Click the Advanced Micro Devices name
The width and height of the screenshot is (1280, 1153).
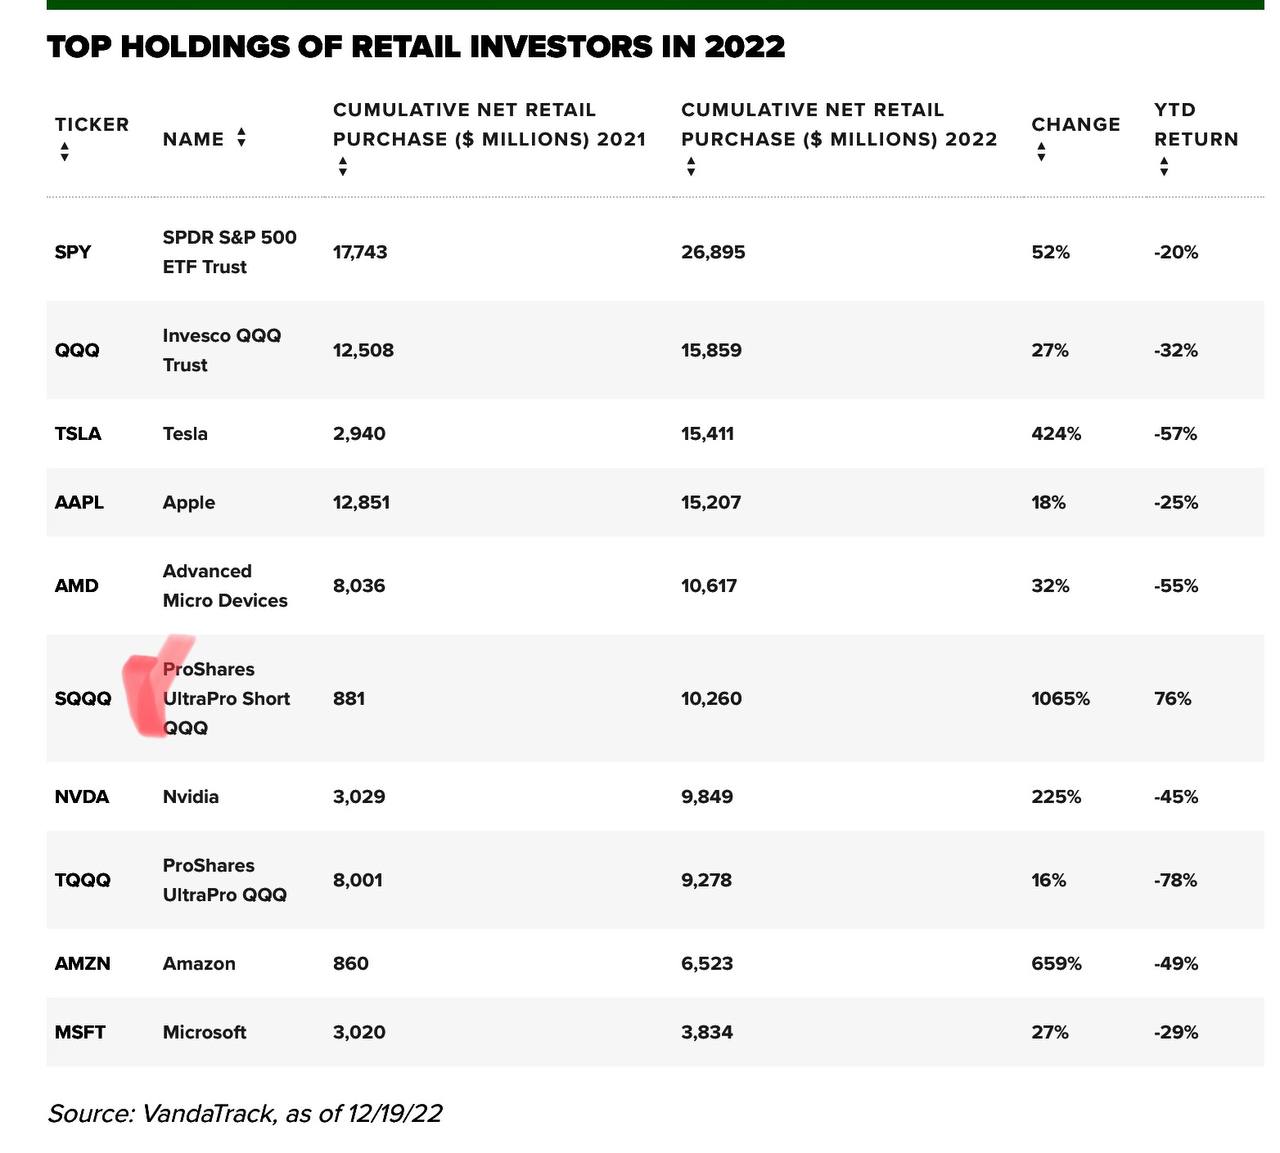coord(225,585)
